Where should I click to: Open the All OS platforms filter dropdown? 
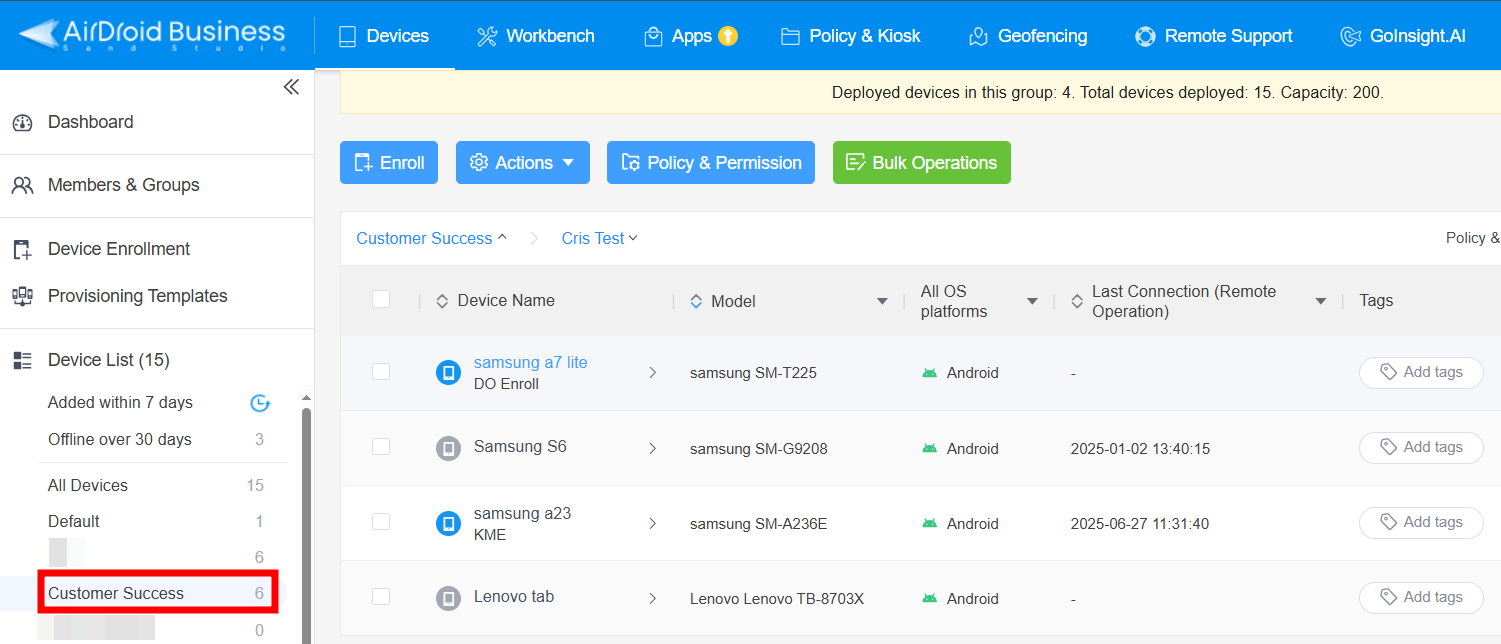point(1032,302)
